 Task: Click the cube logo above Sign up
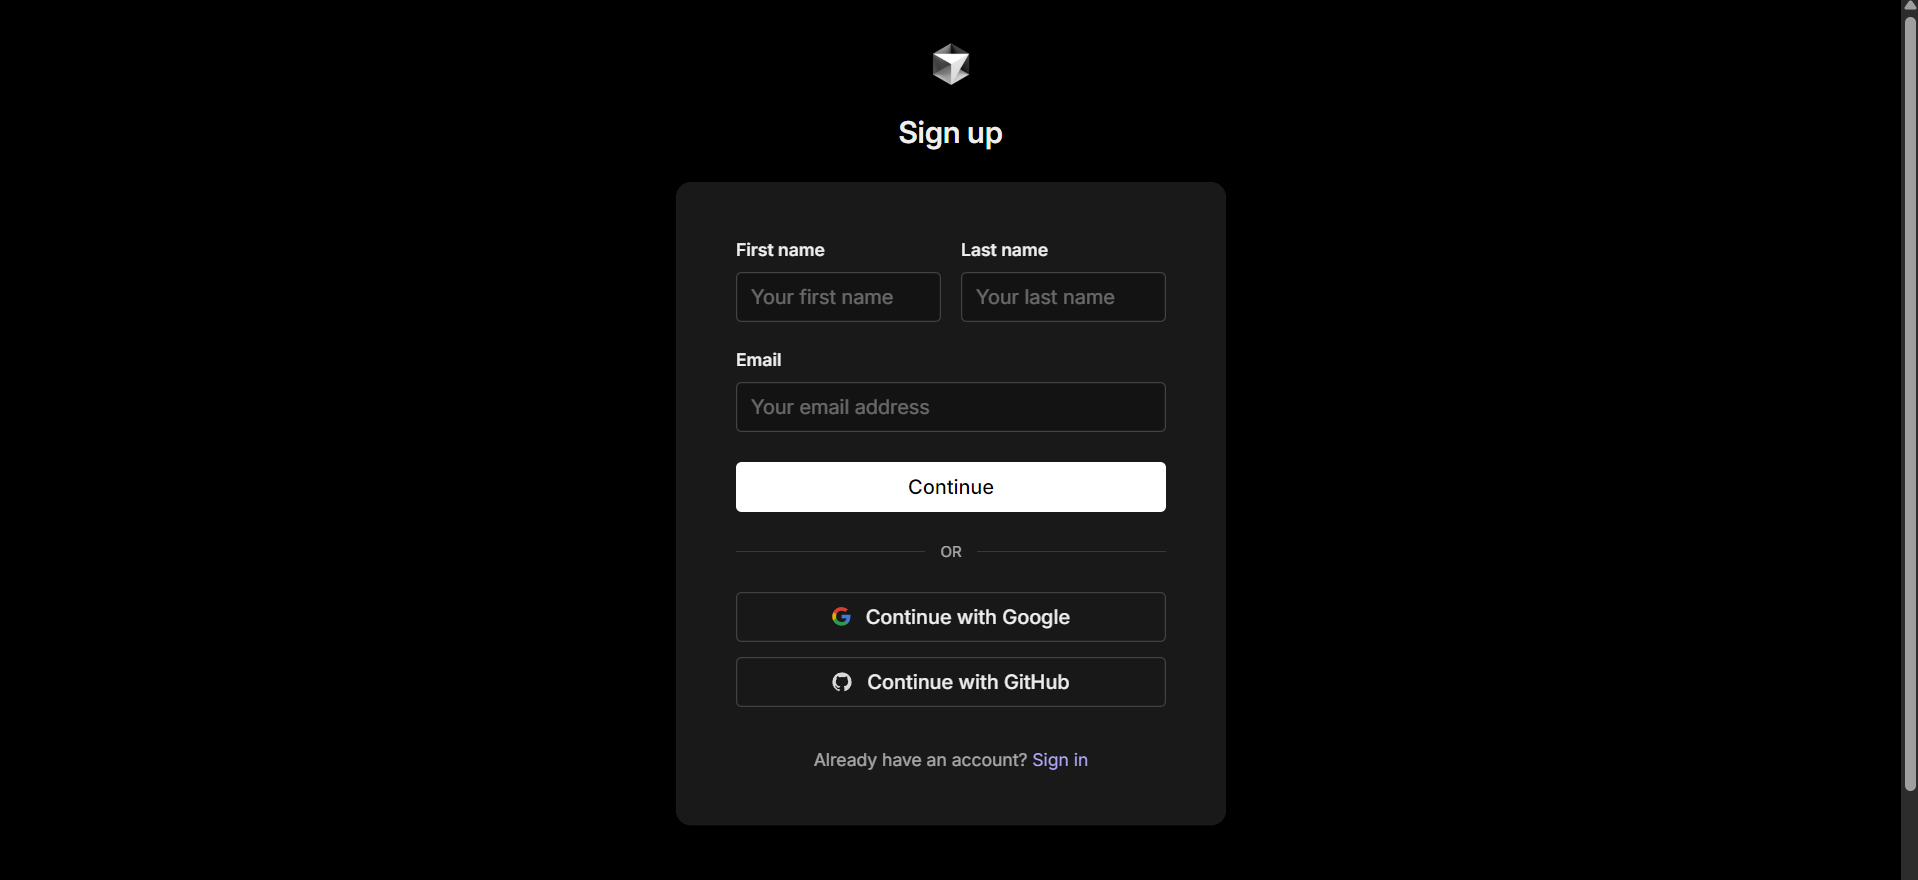click(950, 64)
